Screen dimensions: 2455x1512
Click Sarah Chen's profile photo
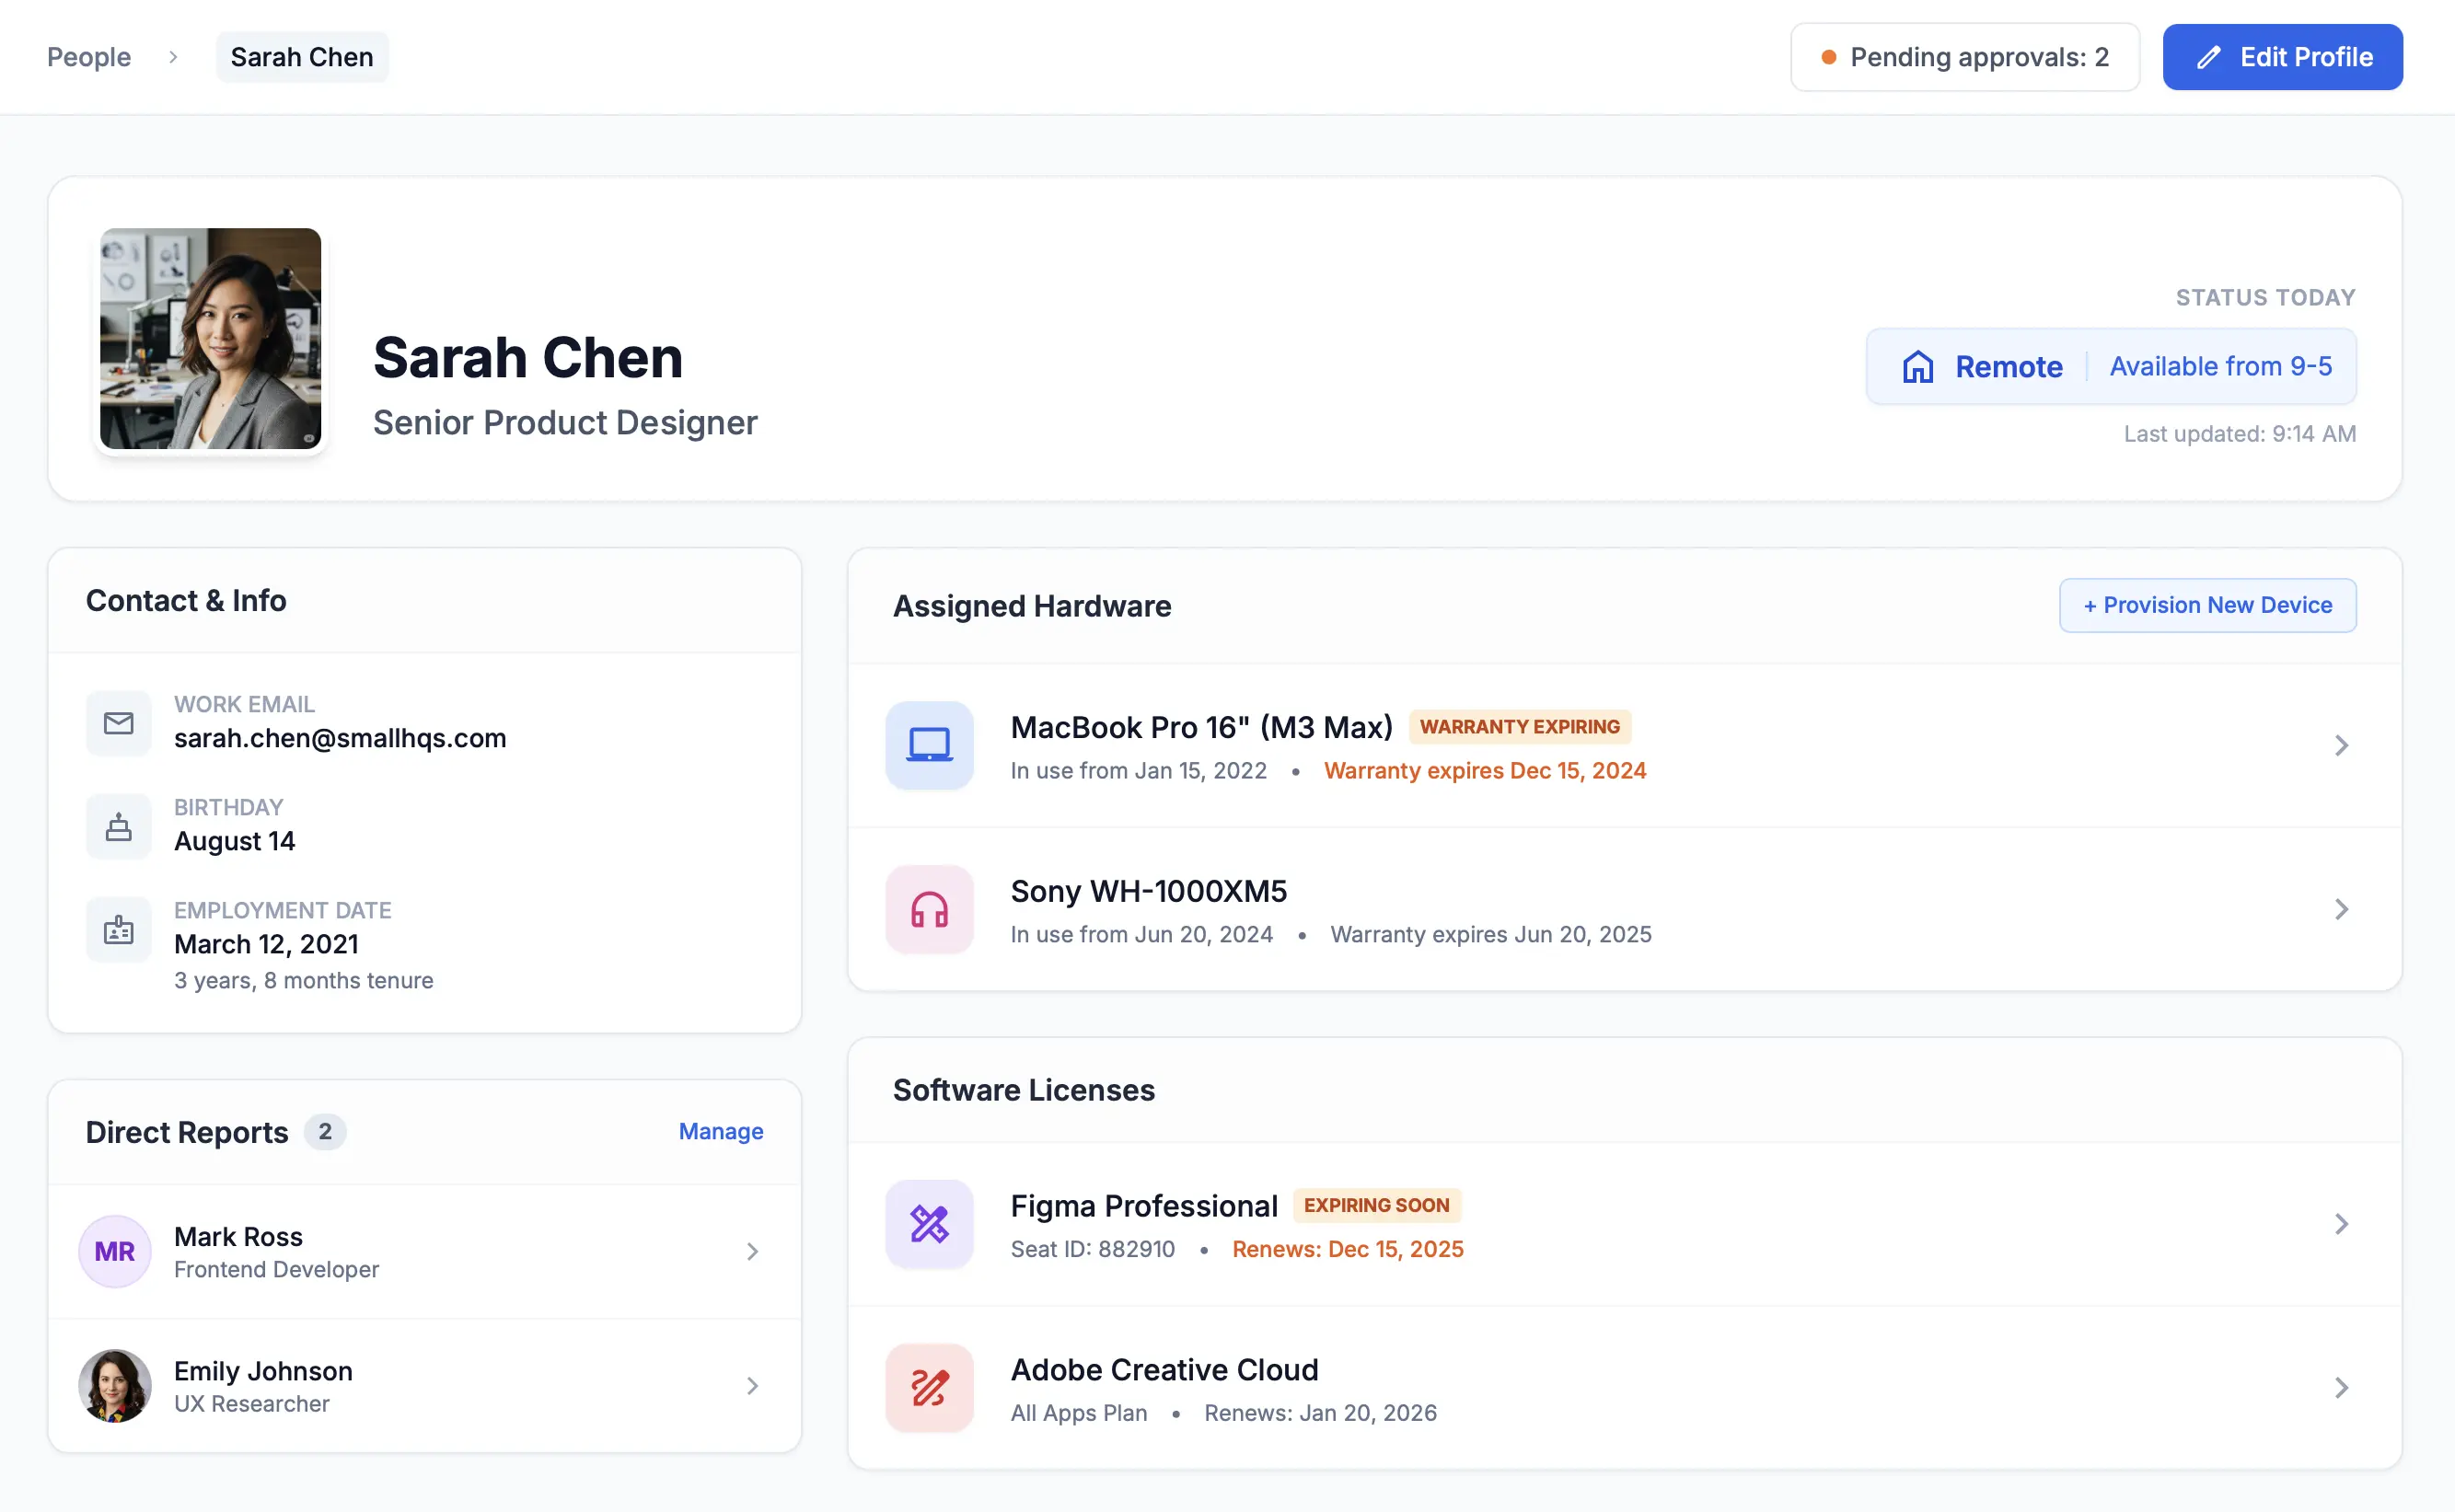(210, 340)
